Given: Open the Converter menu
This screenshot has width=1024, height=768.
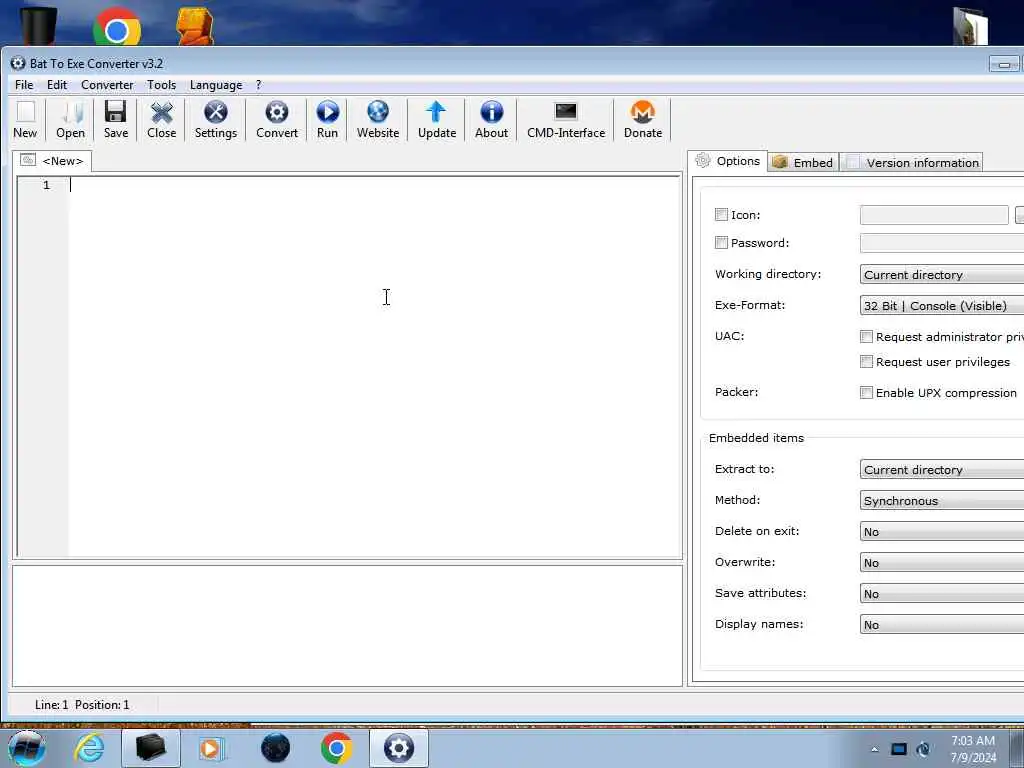Looking at the screenshot, I should pyautogui.click(x=107, y=85).
